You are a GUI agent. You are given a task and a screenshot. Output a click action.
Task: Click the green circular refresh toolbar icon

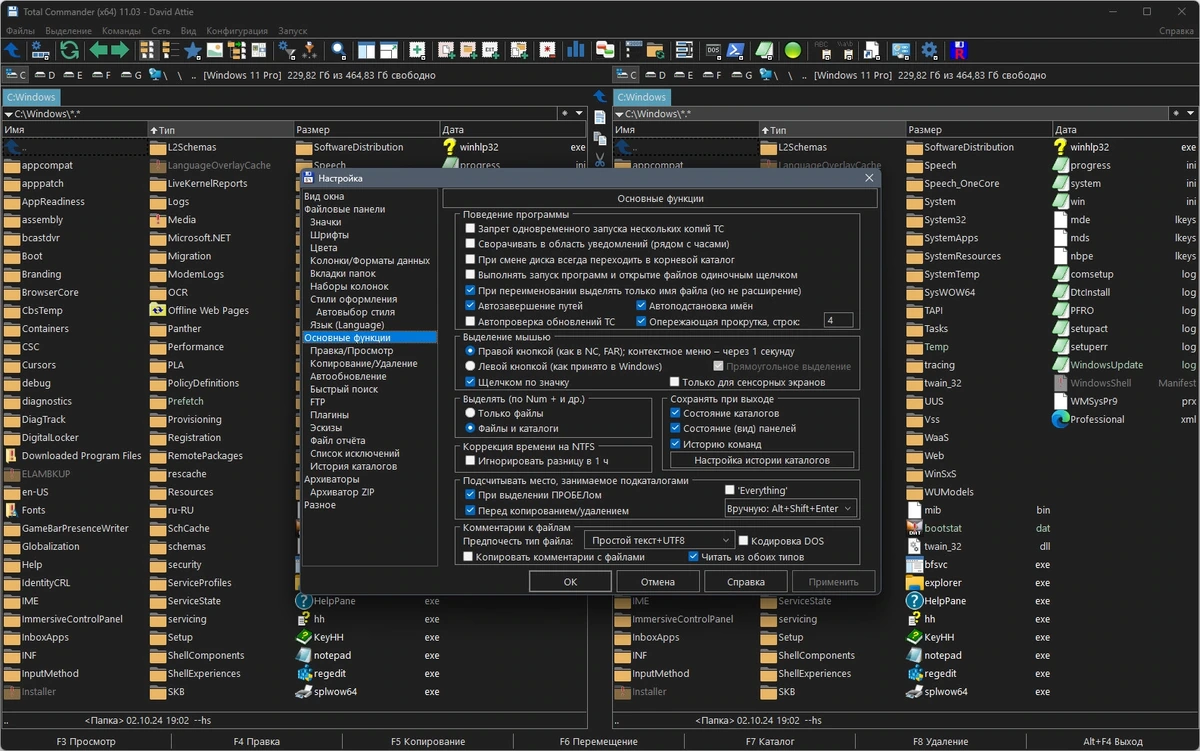pyautogui.click(x=69, y=50)
